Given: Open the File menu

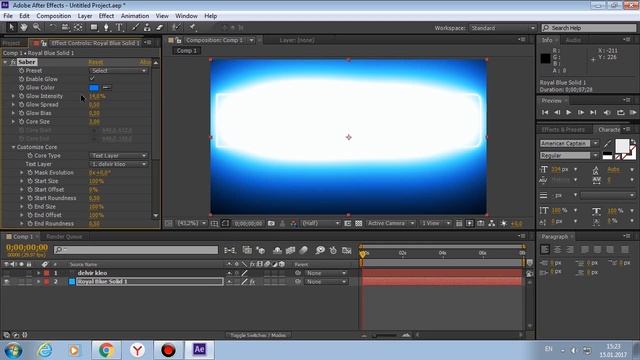Looking at the screenshot, I should click(x=8, y=16).
